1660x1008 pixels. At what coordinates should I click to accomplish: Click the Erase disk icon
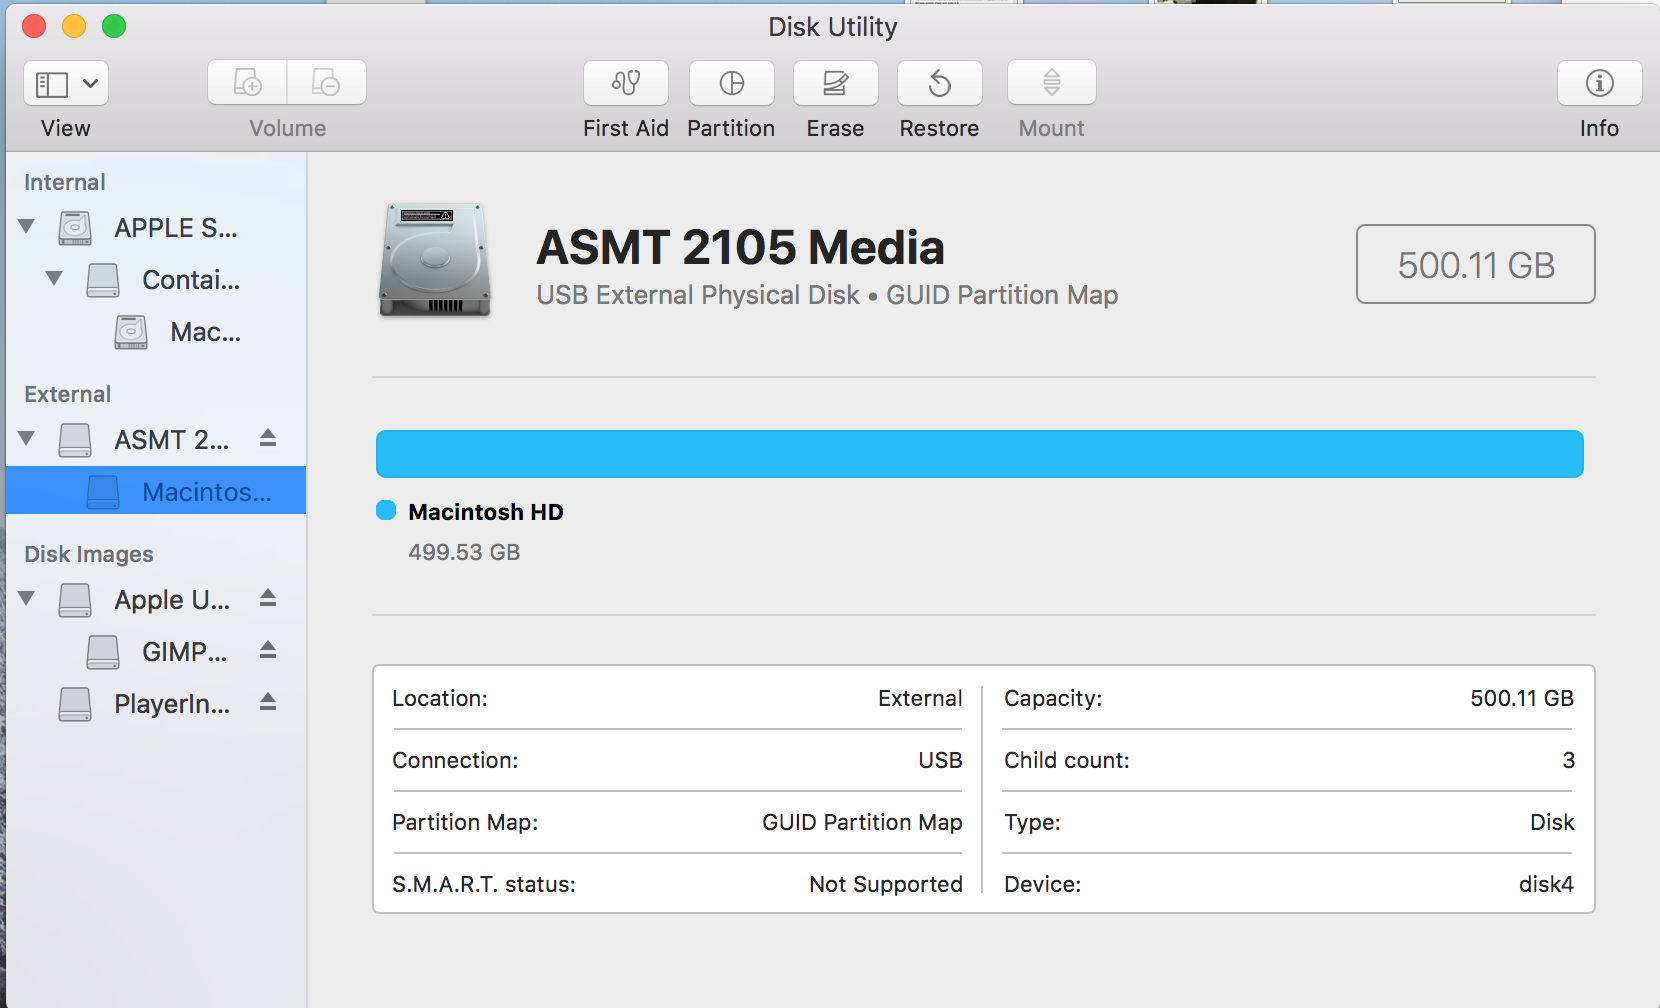pyautogui.click(x=835, y=83)
